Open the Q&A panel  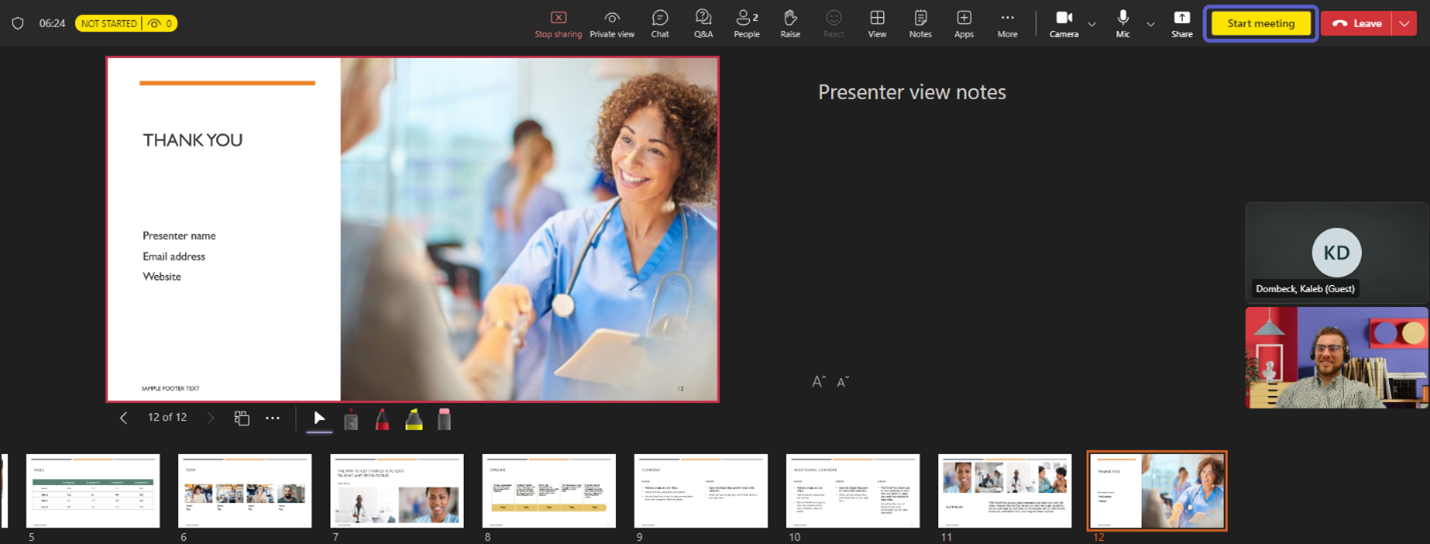703,24
